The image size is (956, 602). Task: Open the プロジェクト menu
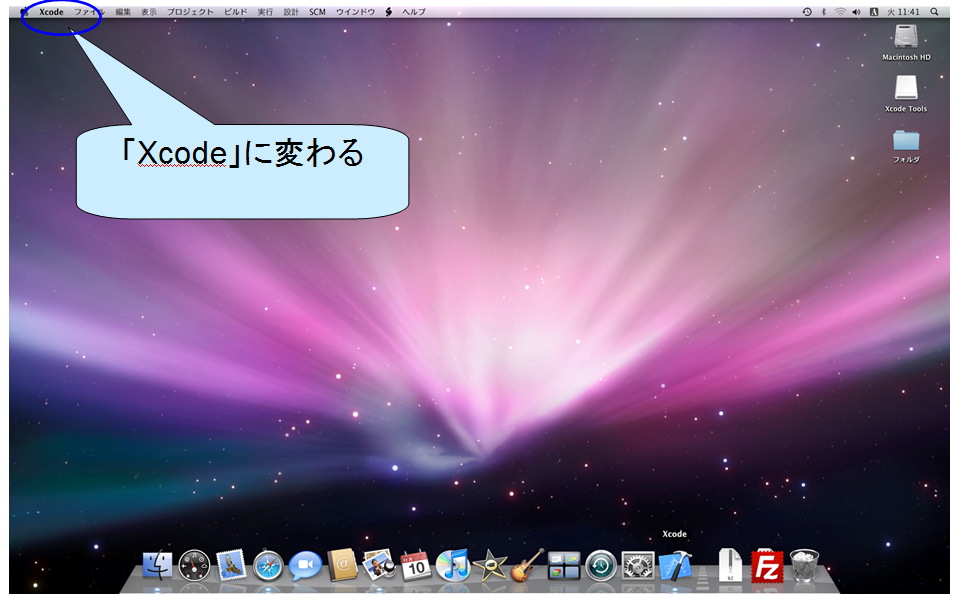point(190,12)
